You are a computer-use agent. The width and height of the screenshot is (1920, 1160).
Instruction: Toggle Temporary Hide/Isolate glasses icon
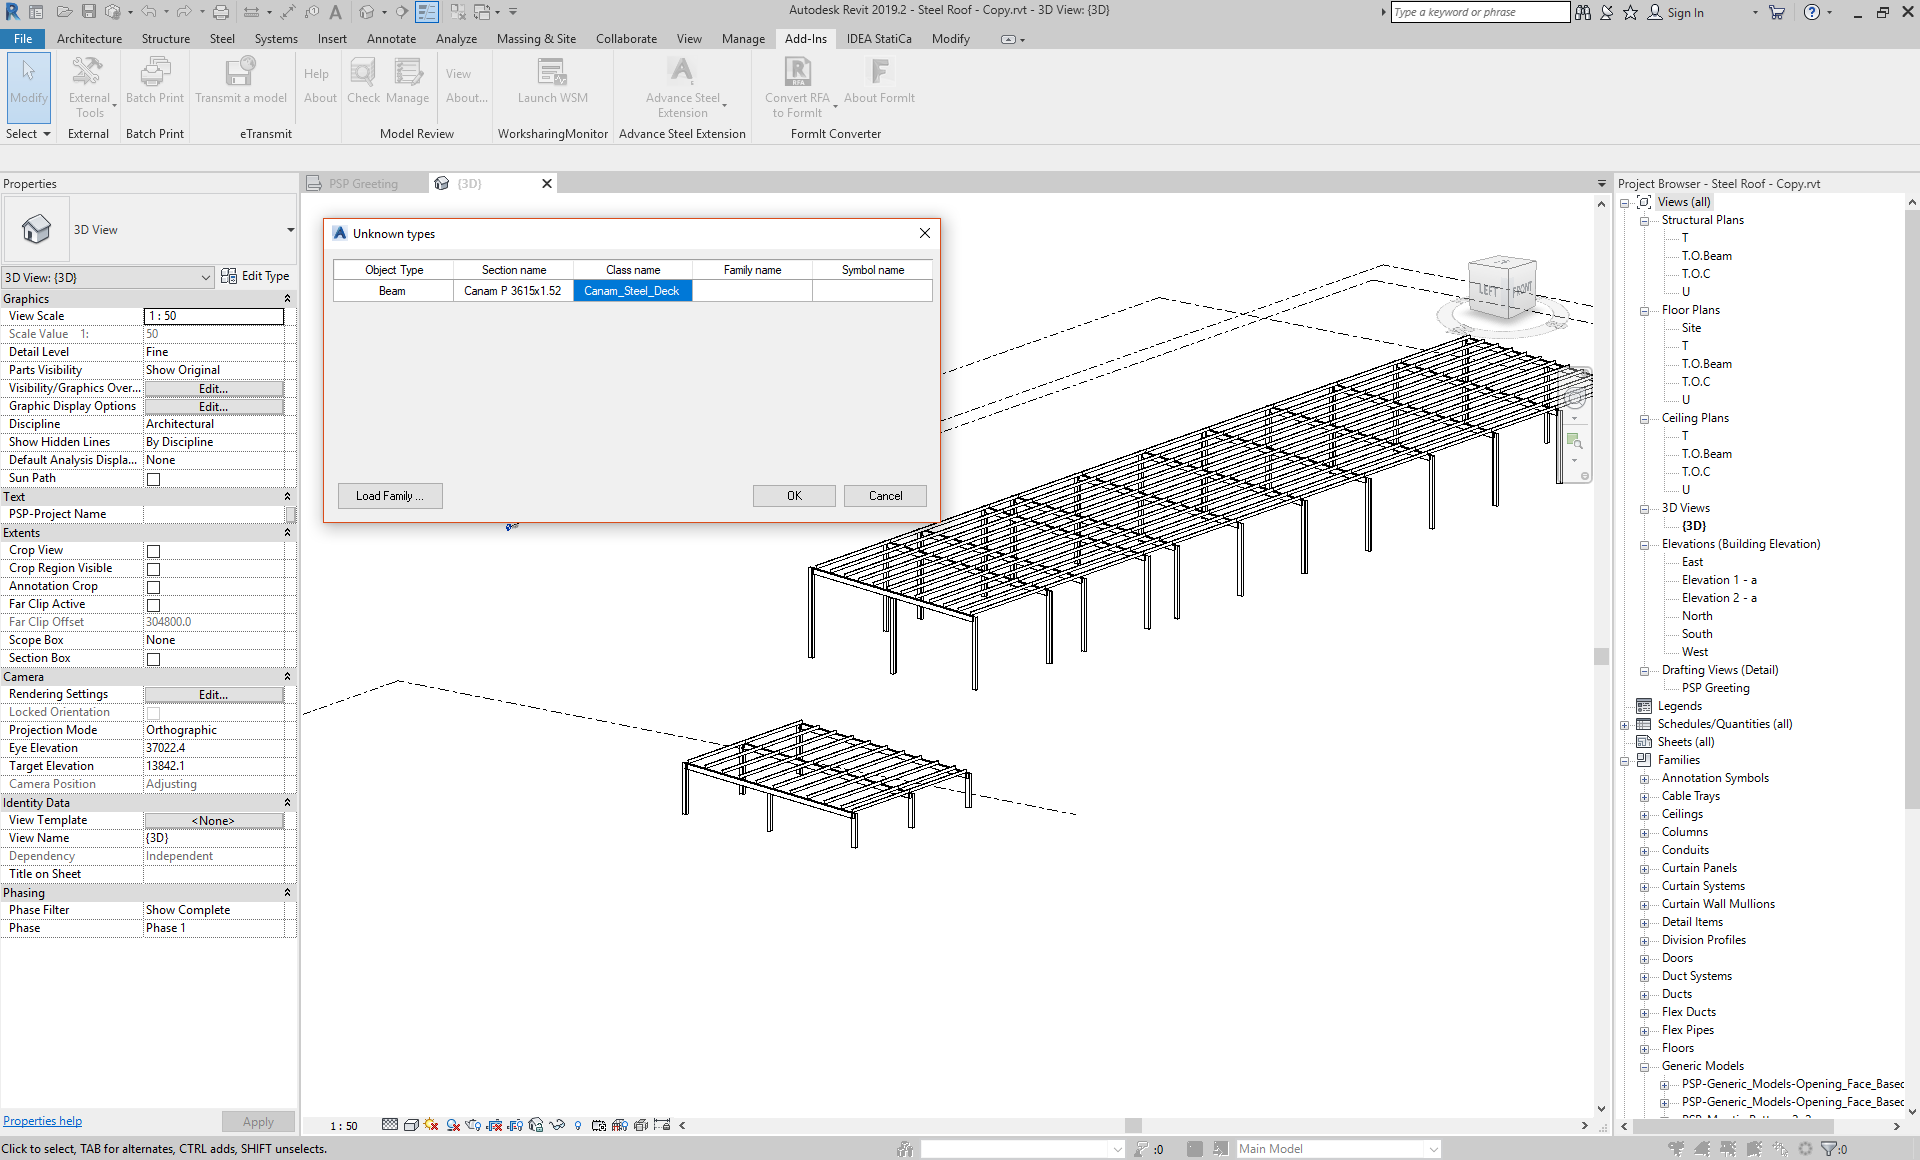coord(557,1125)
